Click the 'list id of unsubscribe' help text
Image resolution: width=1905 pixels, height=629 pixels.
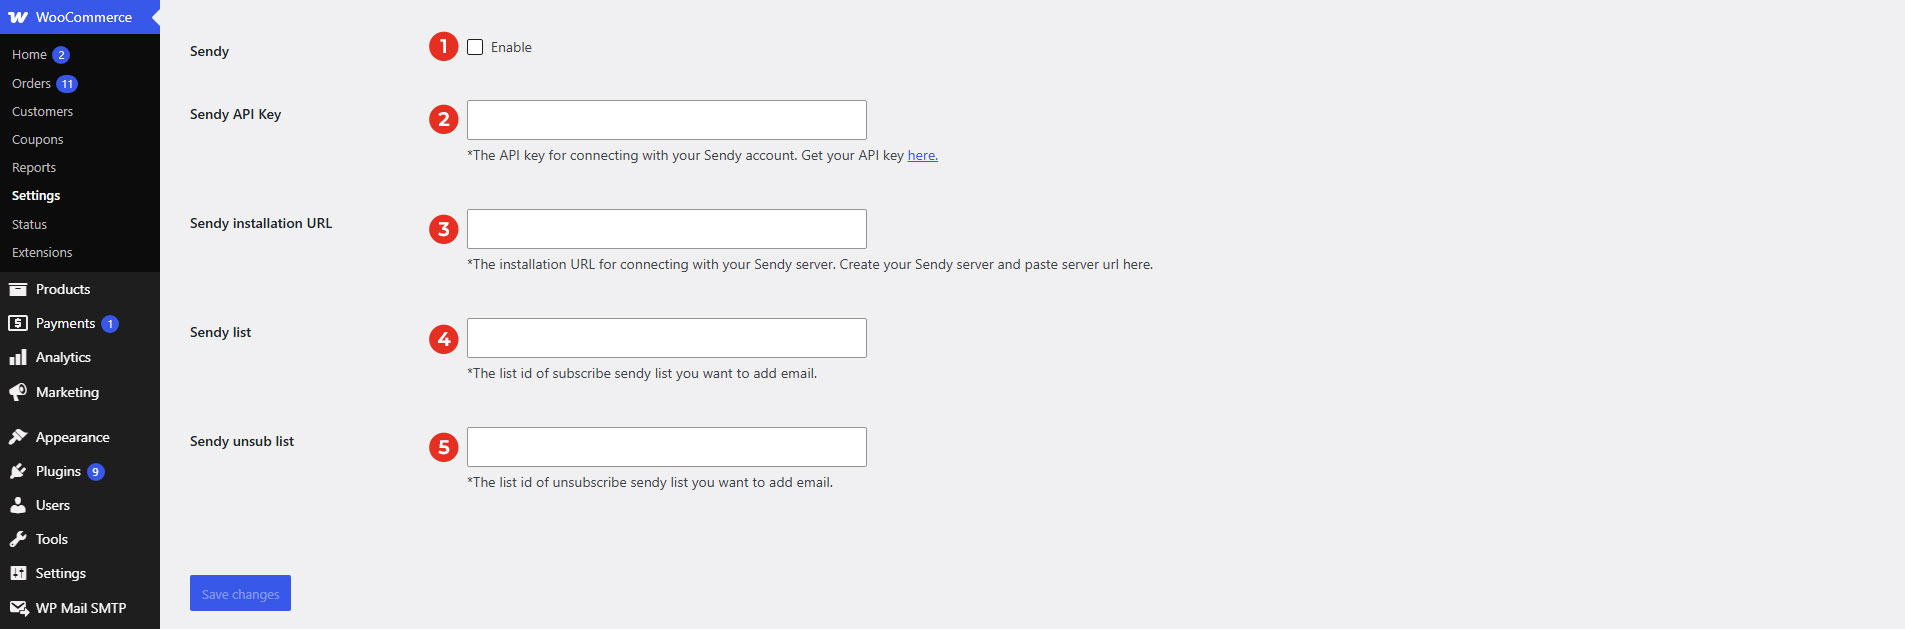650,482
